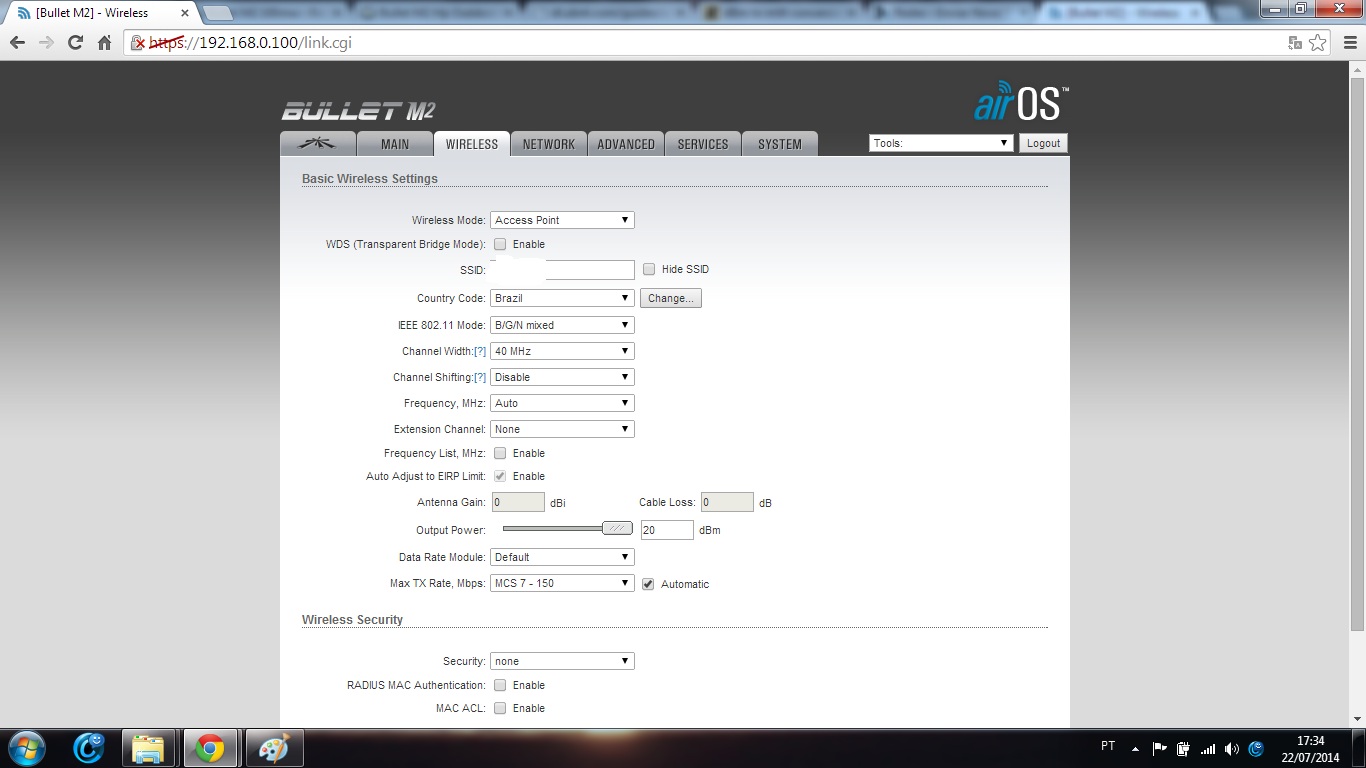The width and height of the screenshot is (1366, 768).
Task: Enable RADIUS MAC Authentication checkbox
Action: (500, 685)
